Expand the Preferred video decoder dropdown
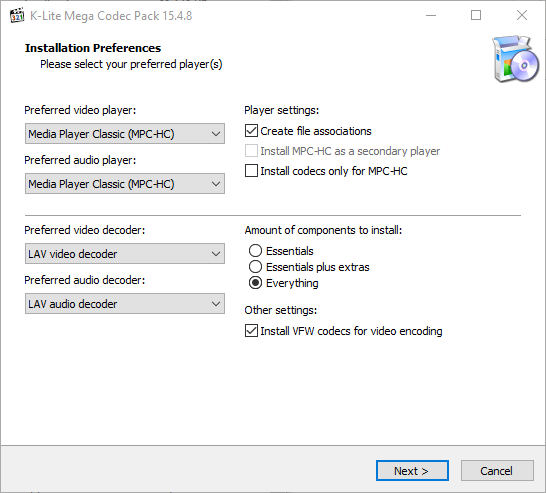 (x=125, y=253)
